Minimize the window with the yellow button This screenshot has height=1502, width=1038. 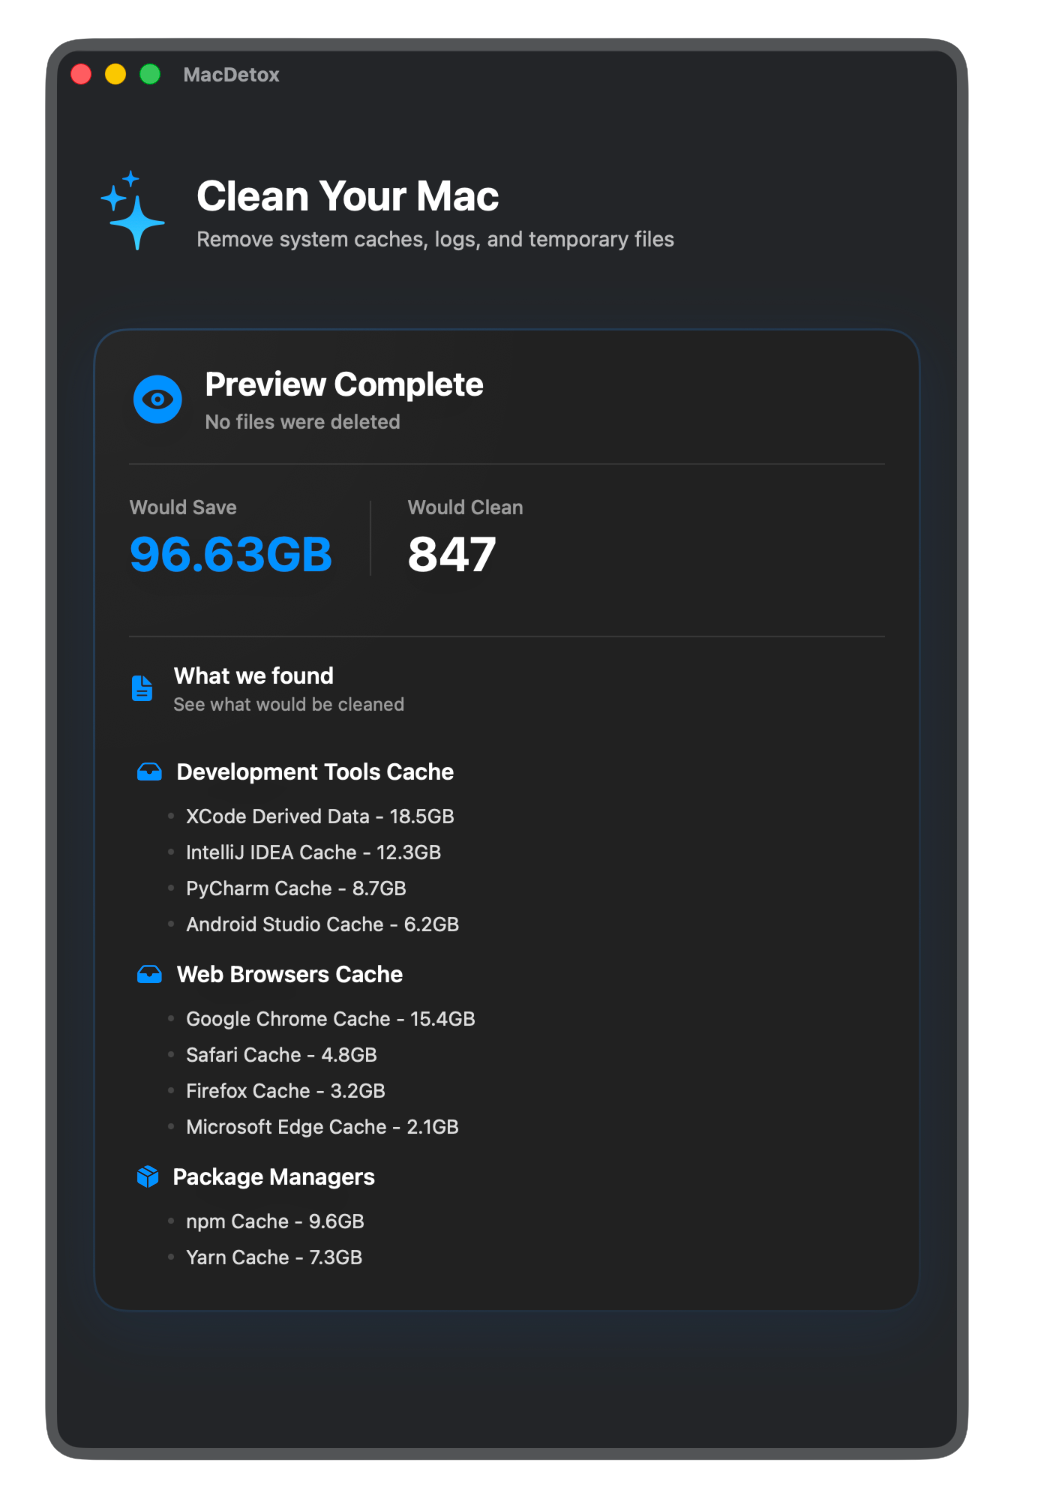pyautogui.click(x=116, y=75)
